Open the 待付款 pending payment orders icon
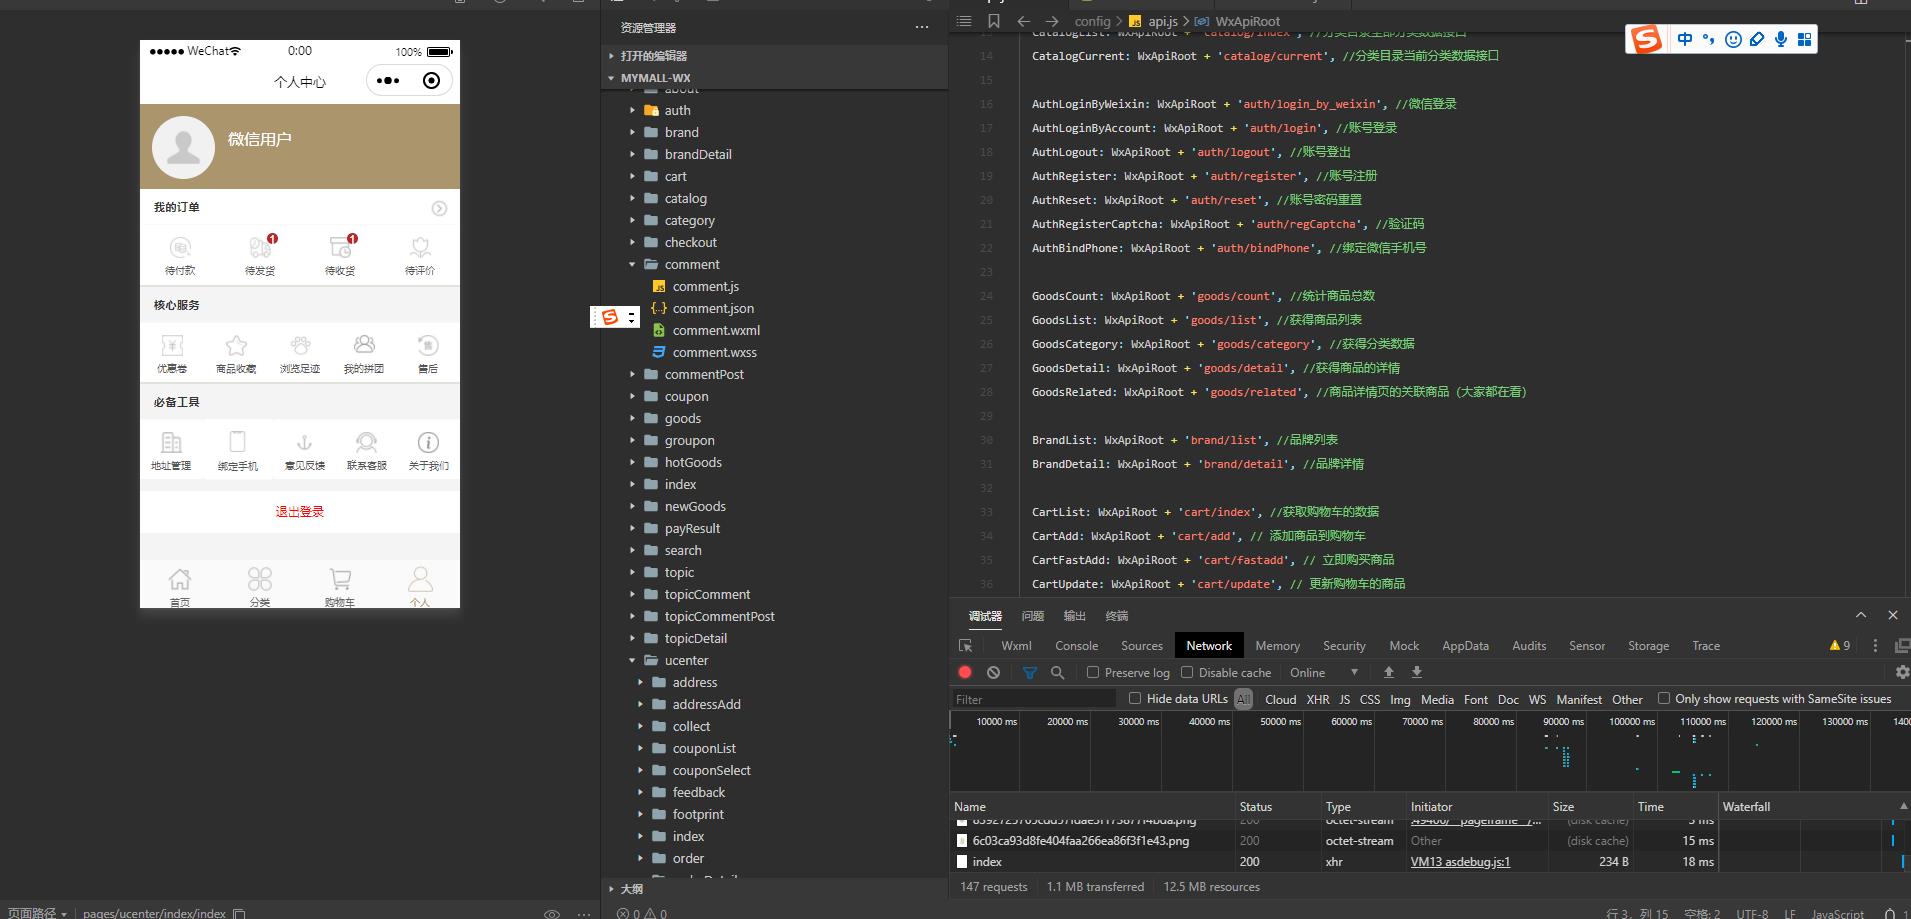1911x919 pixels. click(x=180, y=248)
